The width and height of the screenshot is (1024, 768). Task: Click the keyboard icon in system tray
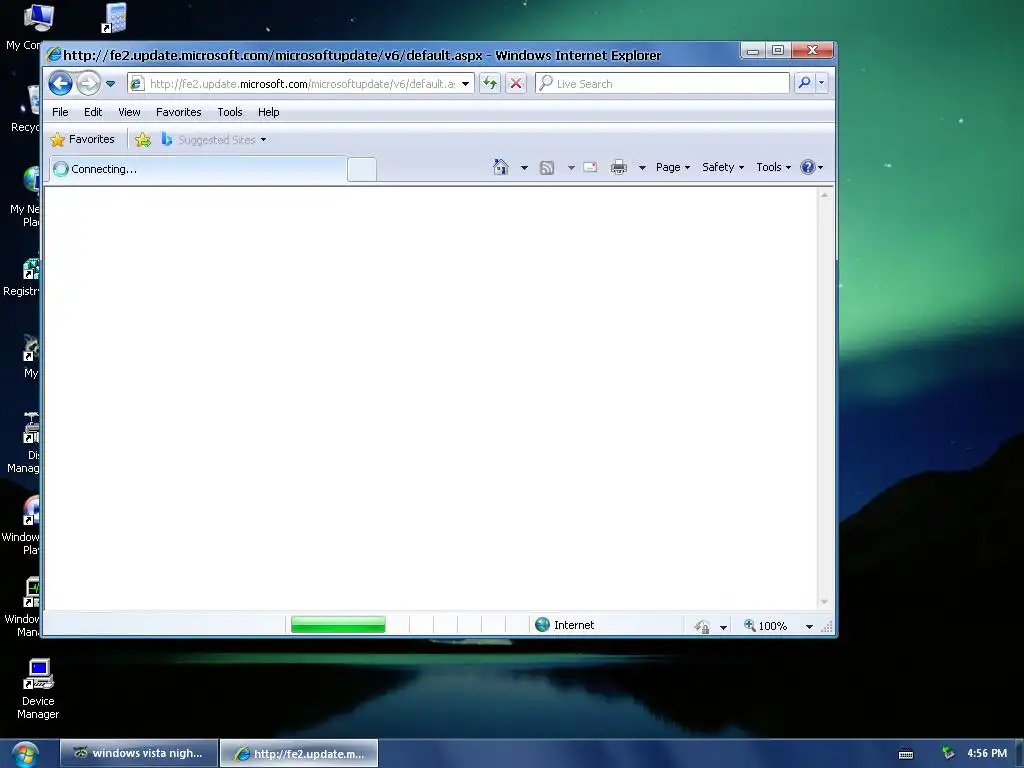pyautogui.click(x=906, y=754)
